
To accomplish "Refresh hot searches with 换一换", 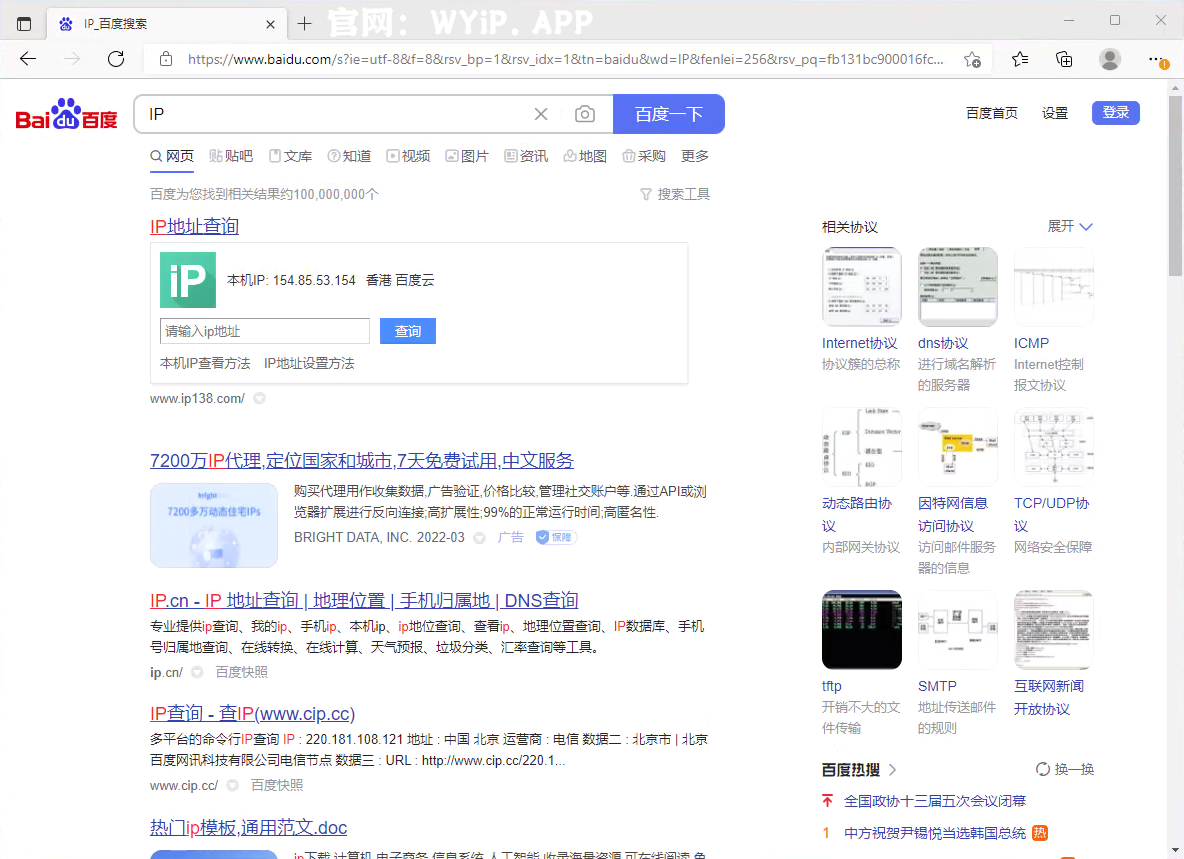I will 1065,770.
